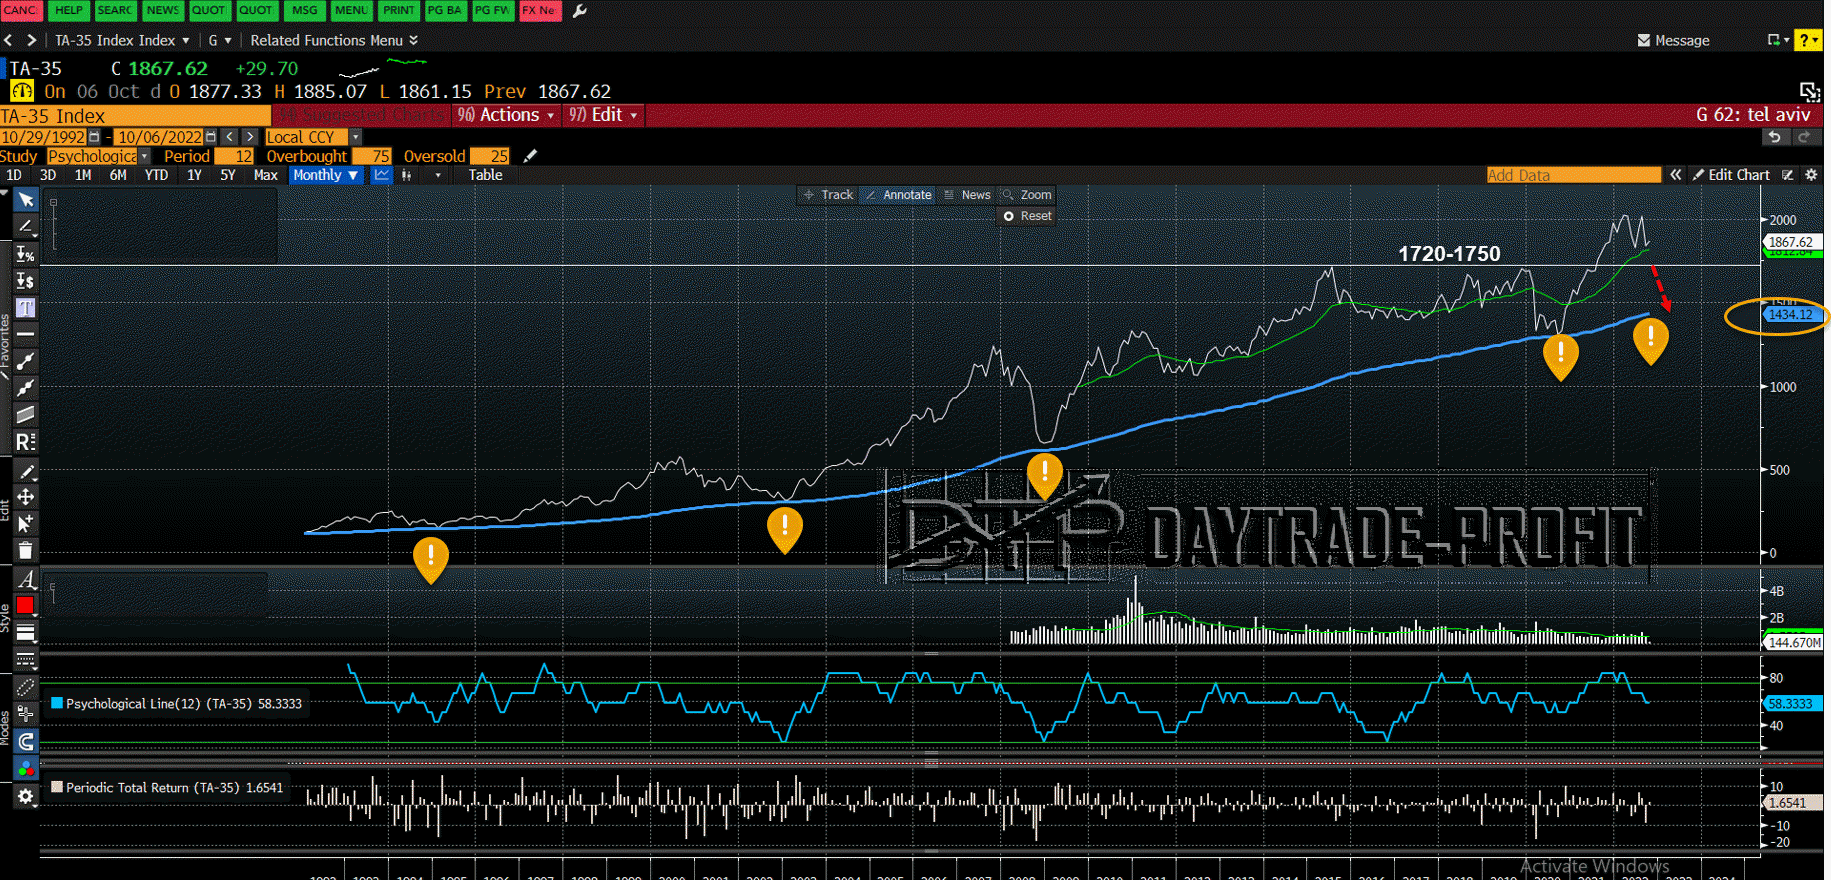Select the 1M time range

(x=83, y=175)
